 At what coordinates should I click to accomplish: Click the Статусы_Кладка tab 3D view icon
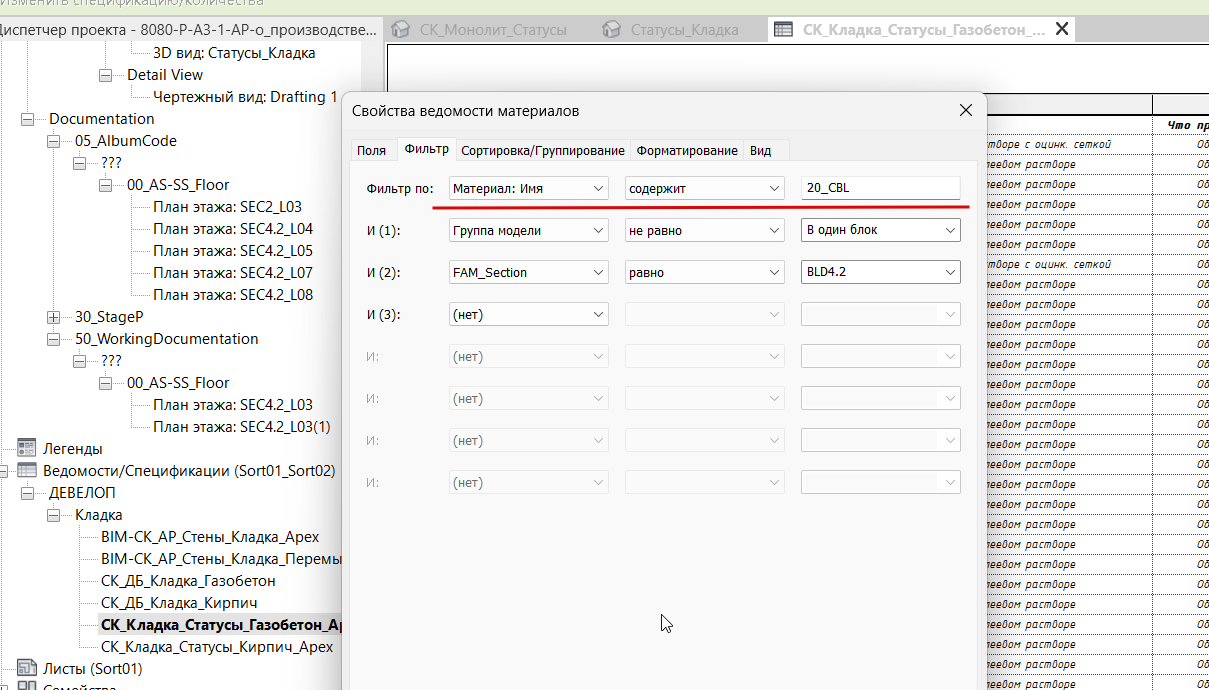(611, 29)
